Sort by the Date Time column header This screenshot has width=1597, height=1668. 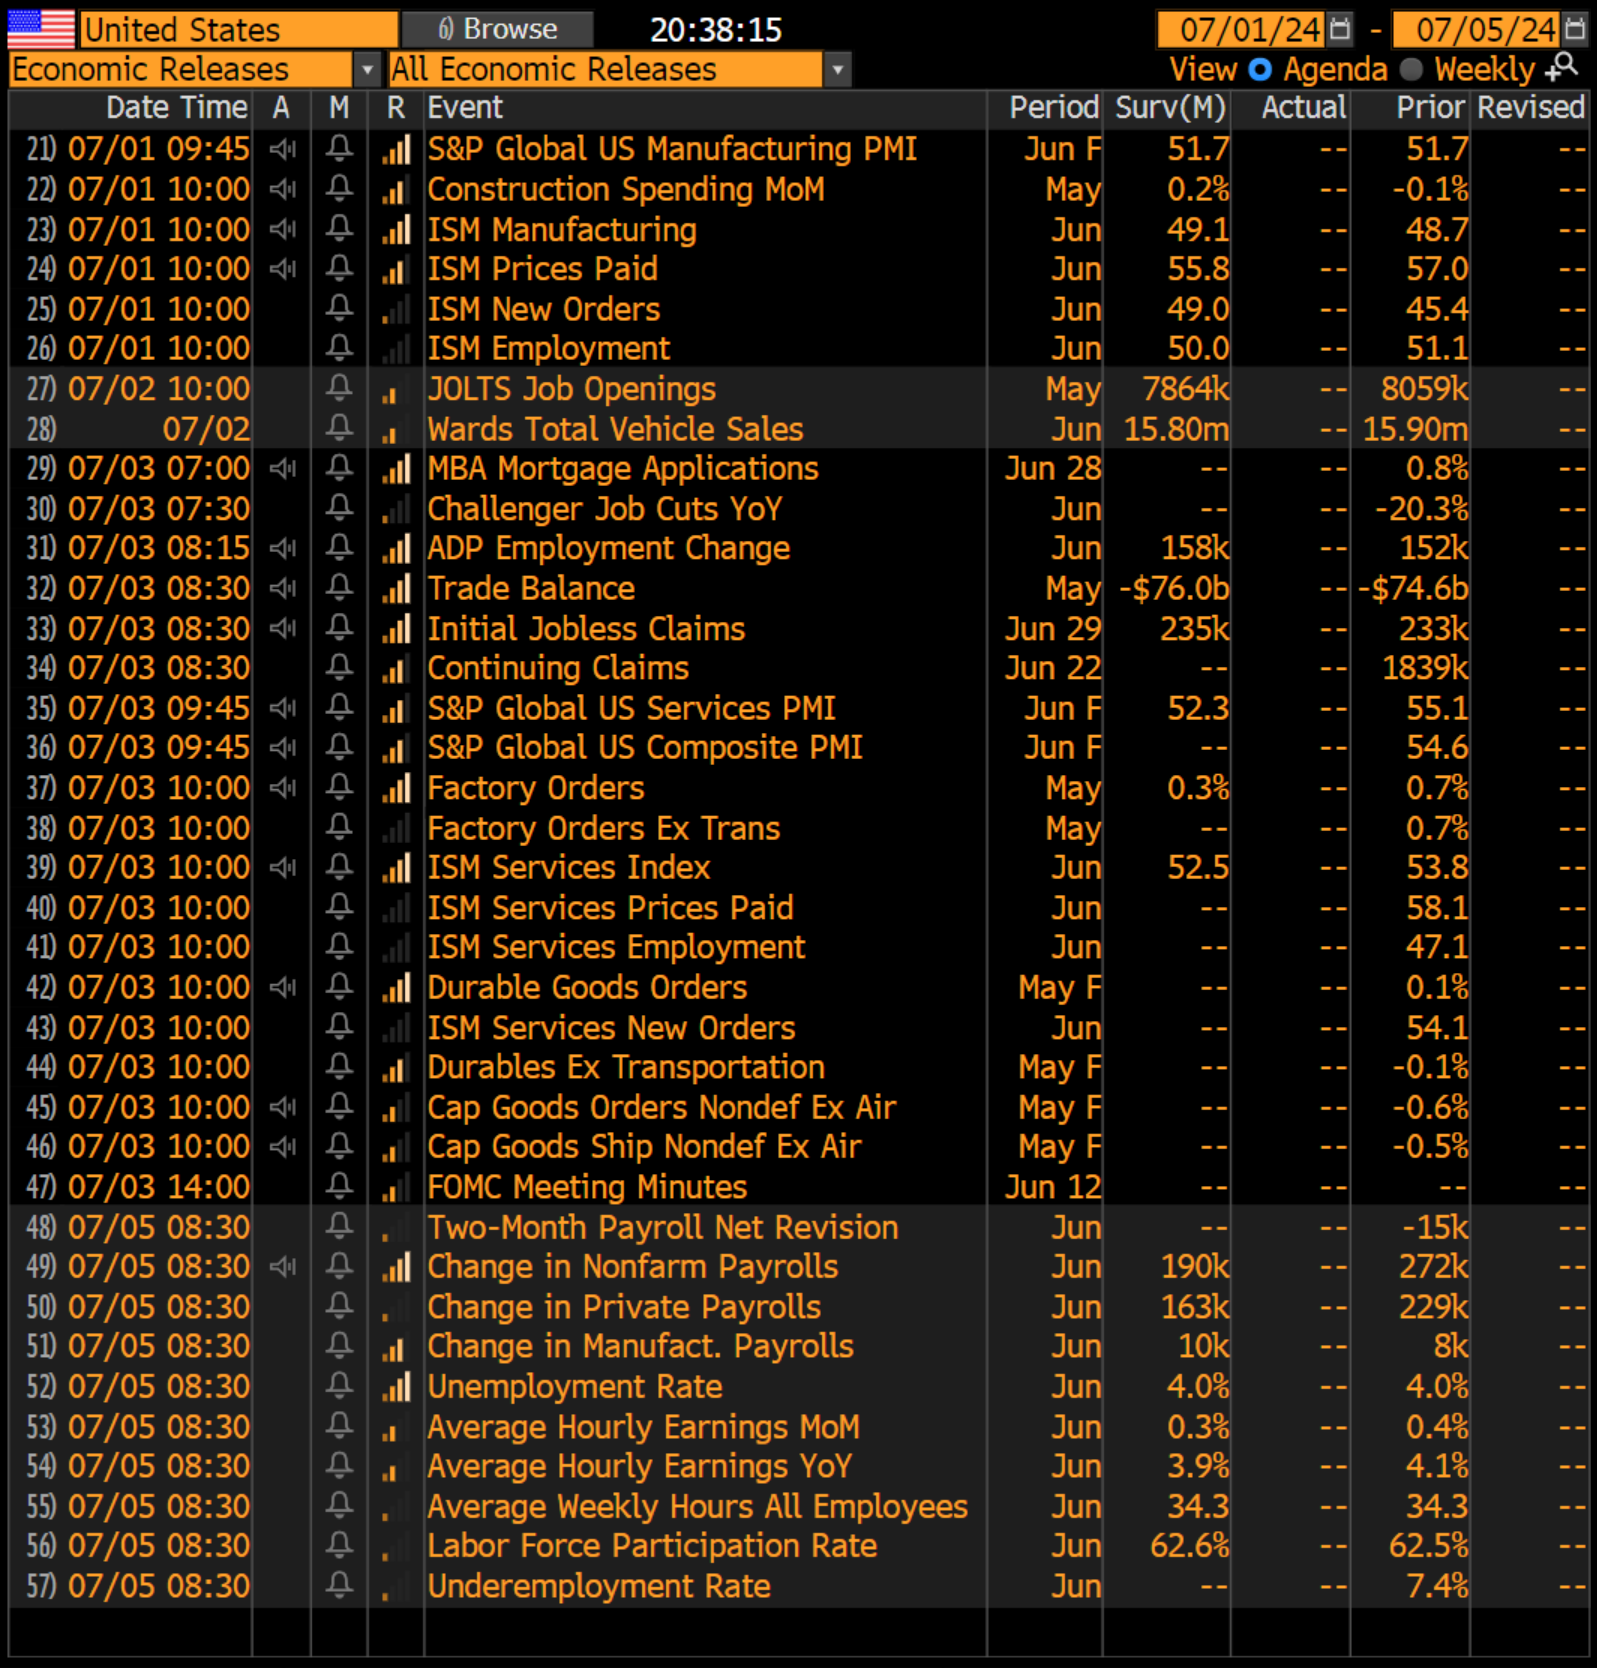tap(177, 107)
